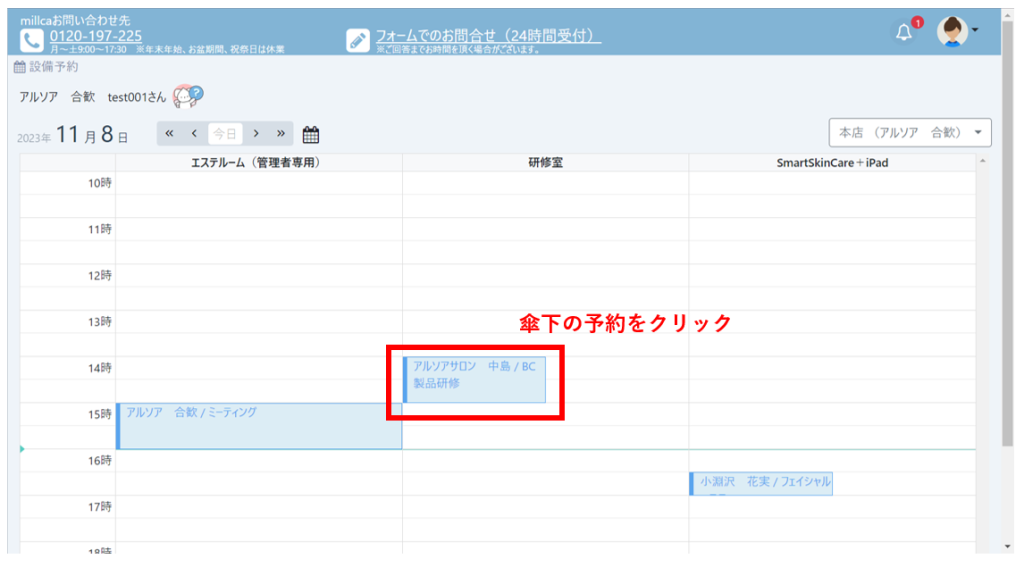
Task: Click phone number 0120-197-225 link
Action: 96,36
